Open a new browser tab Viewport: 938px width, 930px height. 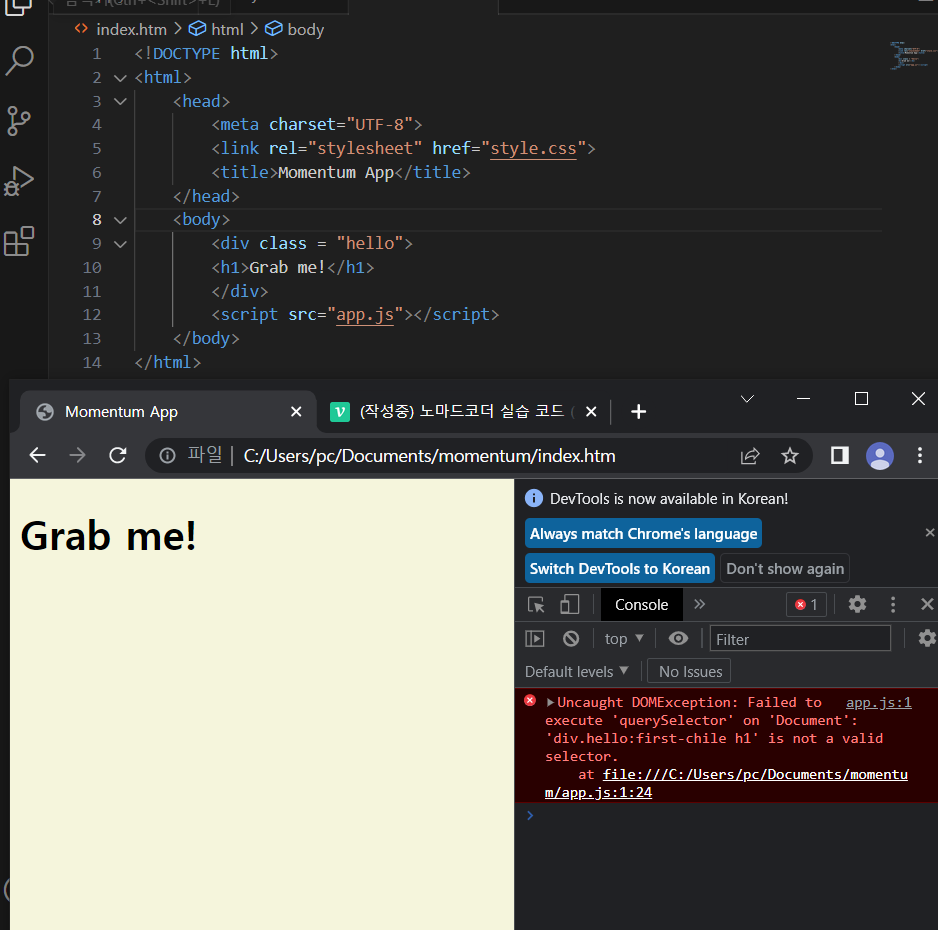[x=638, y=411]
